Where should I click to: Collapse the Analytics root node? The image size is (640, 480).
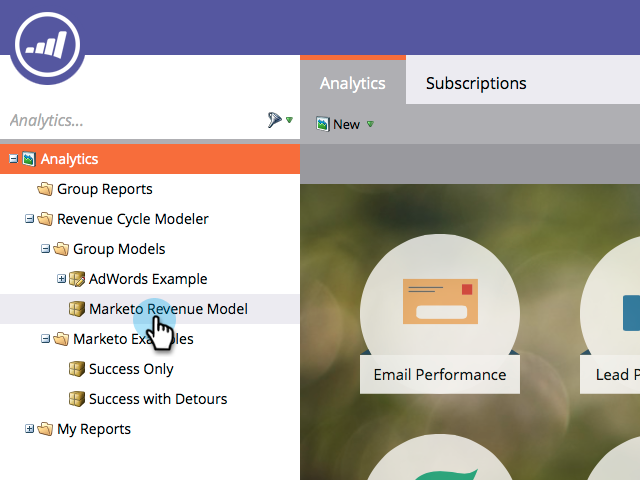click(13, 159)
